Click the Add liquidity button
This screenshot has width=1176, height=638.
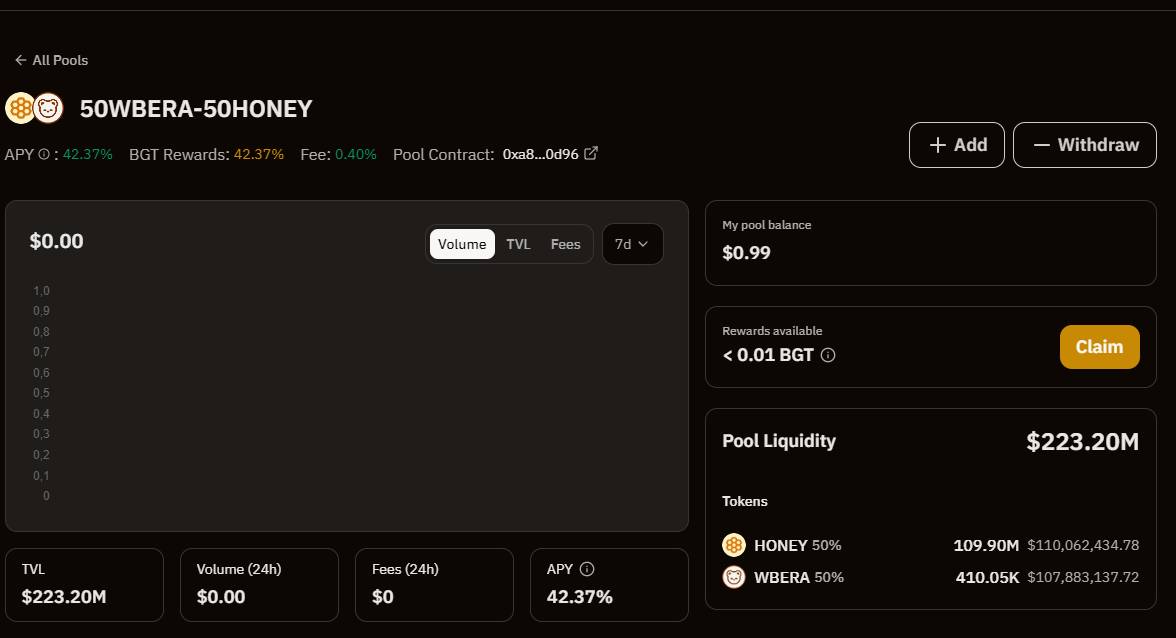(956, 145)
